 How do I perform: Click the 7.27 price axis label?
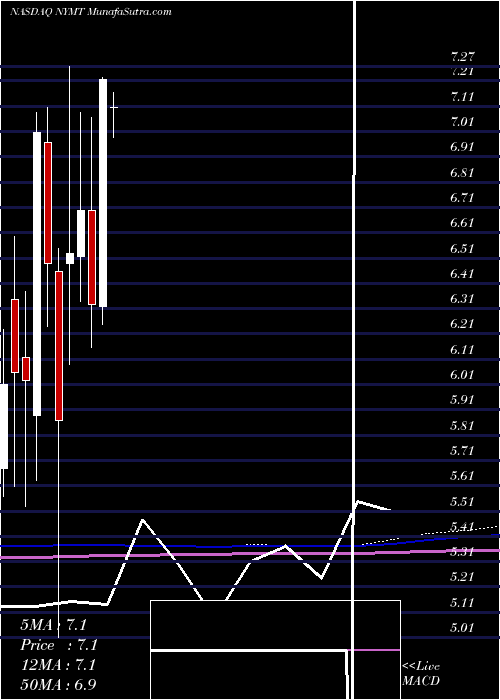[462, 57]
